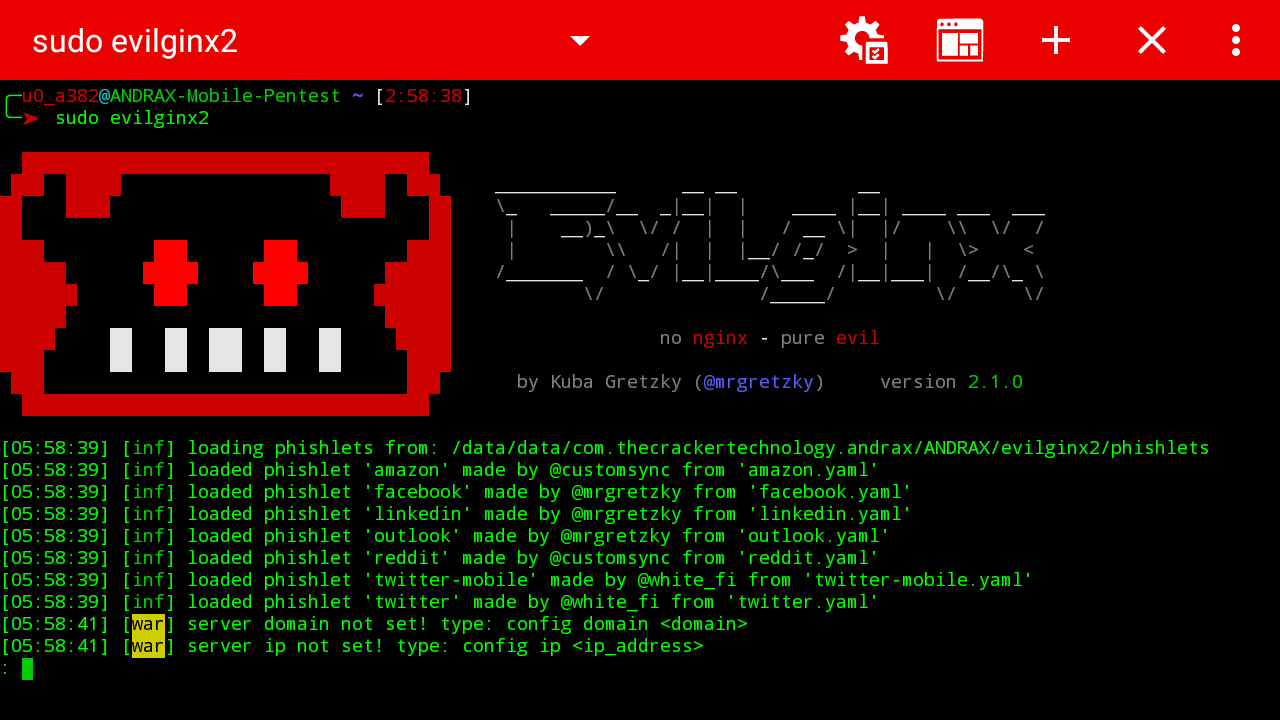
Task: Open the three-dot overflow menu
Action: (x=1236, y=40)
